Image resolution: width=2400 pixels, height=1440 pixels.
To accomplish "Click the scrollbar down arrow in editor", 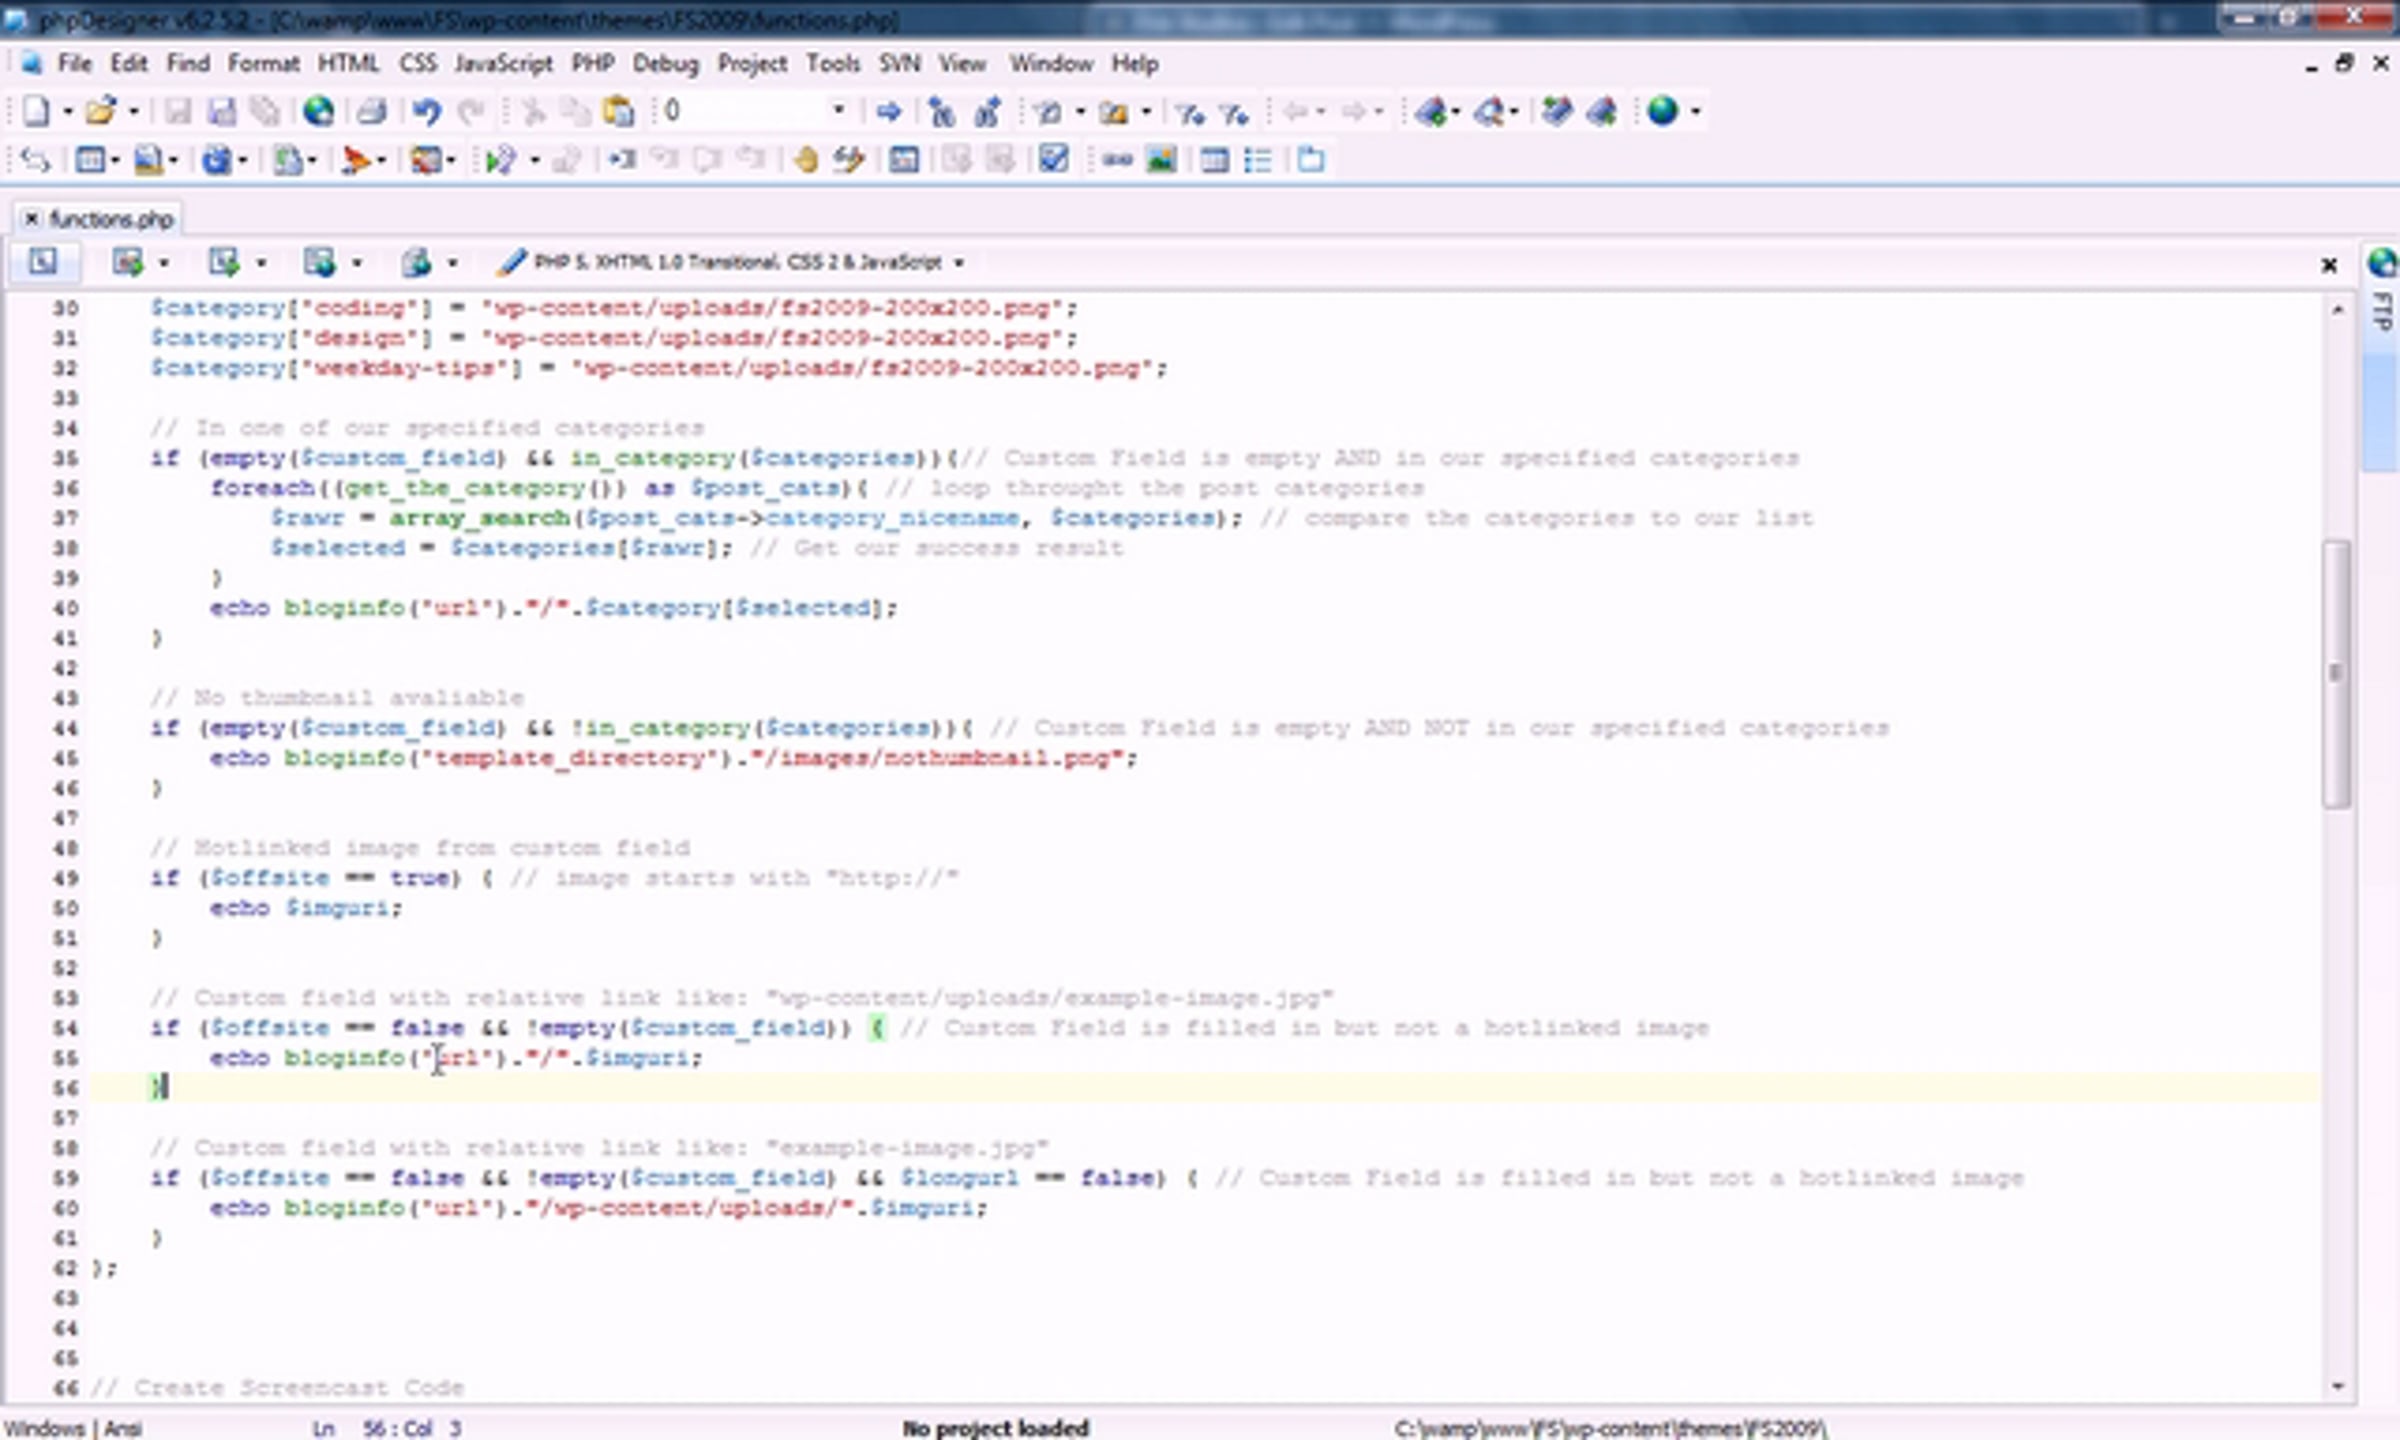I will [2337, 1386].
